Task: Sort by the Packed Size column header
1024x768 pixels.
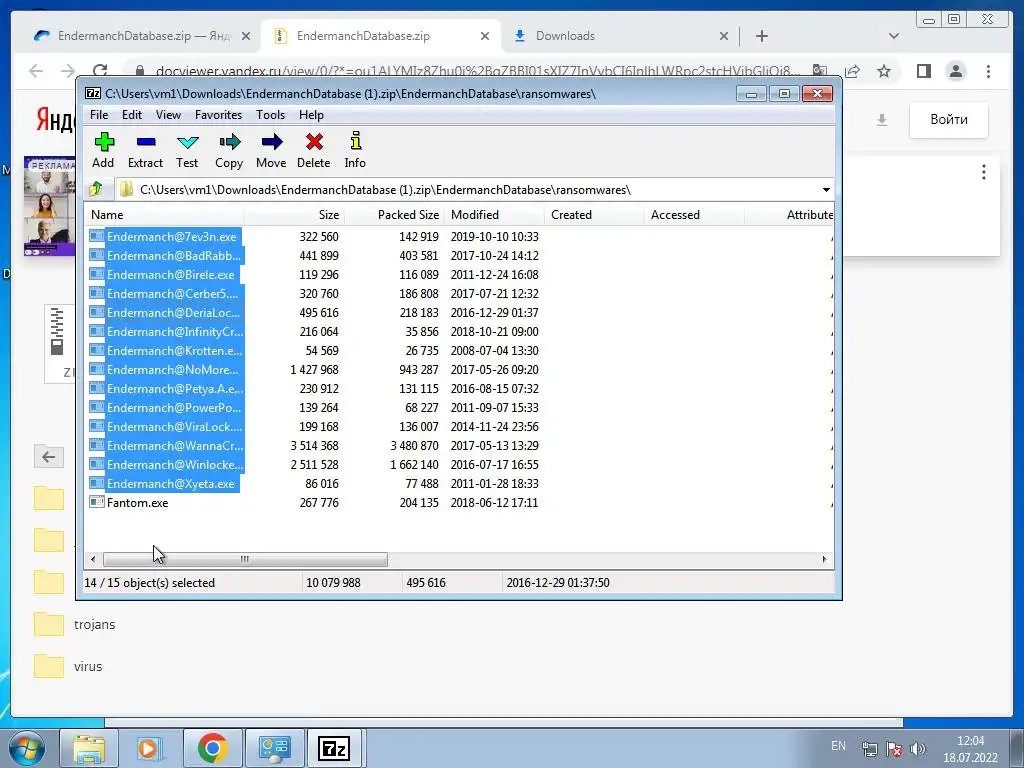Action: [394, 215]
